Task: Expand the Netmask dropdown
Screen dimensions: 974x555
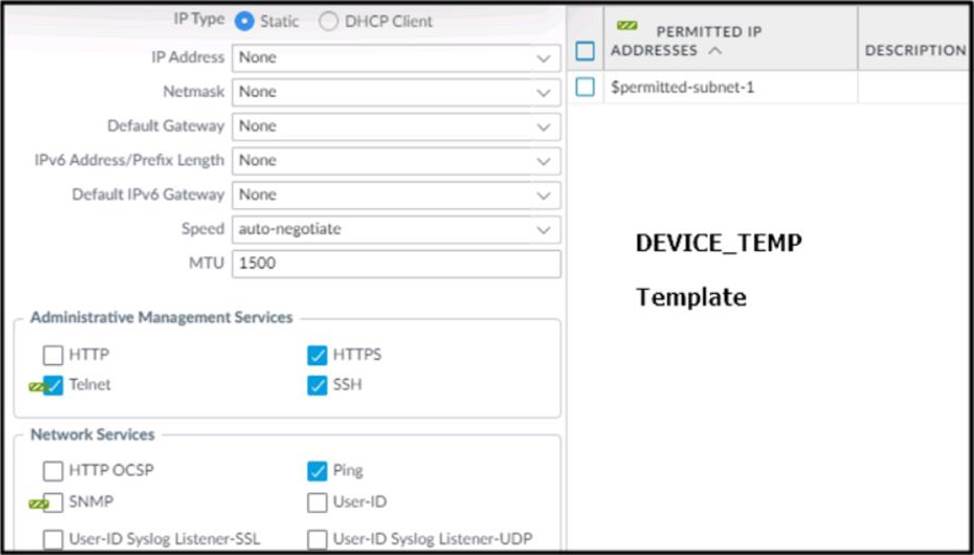Action: [x=543, y=92]
